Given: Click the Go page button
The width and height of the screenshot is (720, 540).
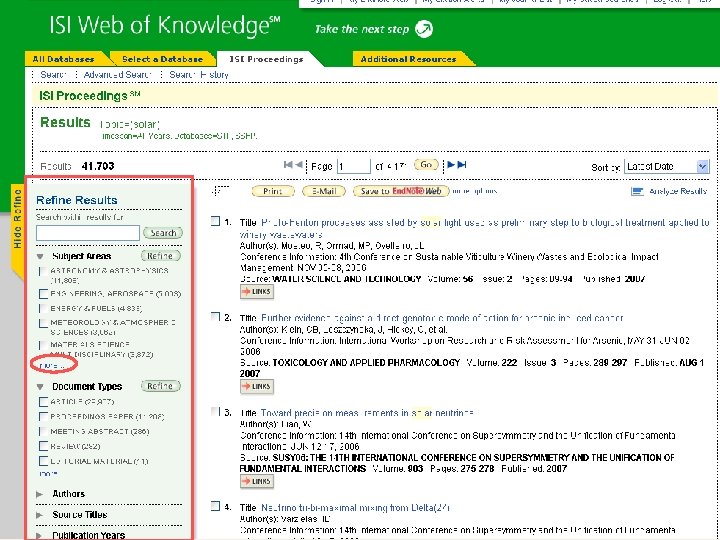Looking at the screenshot, I should pos(426,165).
